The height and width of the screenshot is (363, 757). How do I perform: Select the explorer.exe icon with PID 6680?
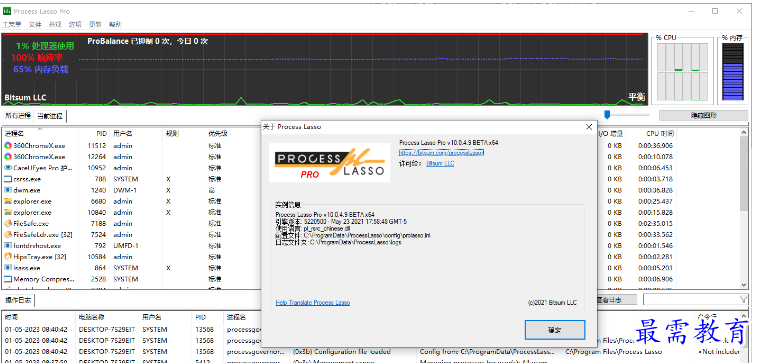8,201
